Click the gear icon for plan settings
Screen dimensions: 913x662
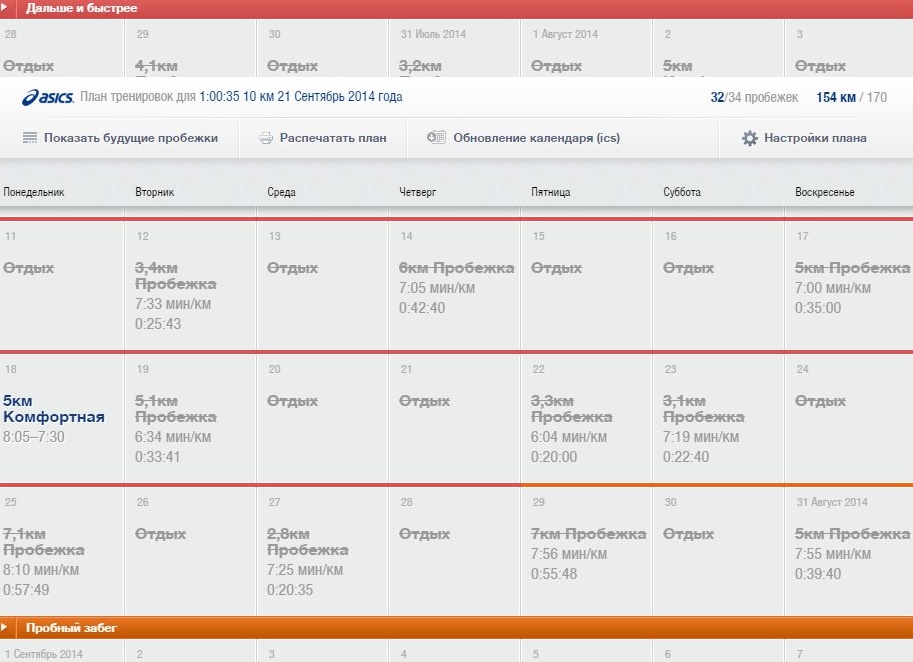pyautogui.click(x=750, y=138)
